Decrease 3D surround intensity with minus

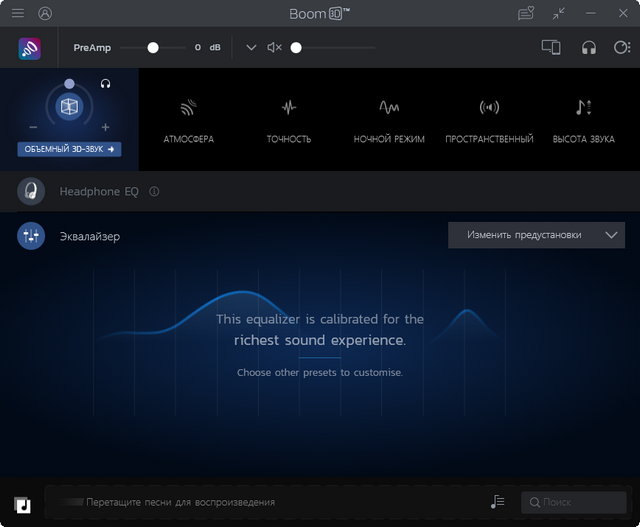(33, 127)
